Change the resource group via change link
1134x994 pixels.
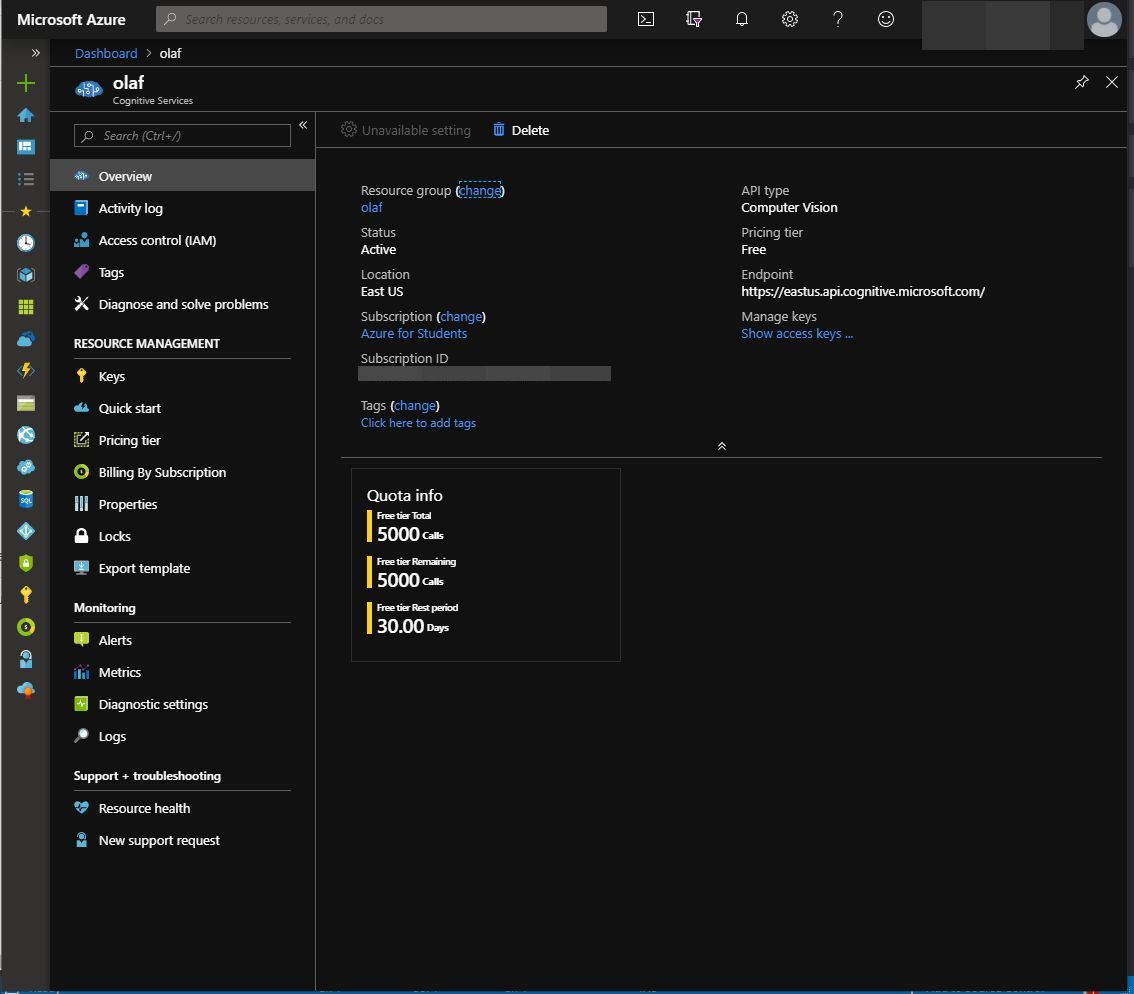coord(479,190)
